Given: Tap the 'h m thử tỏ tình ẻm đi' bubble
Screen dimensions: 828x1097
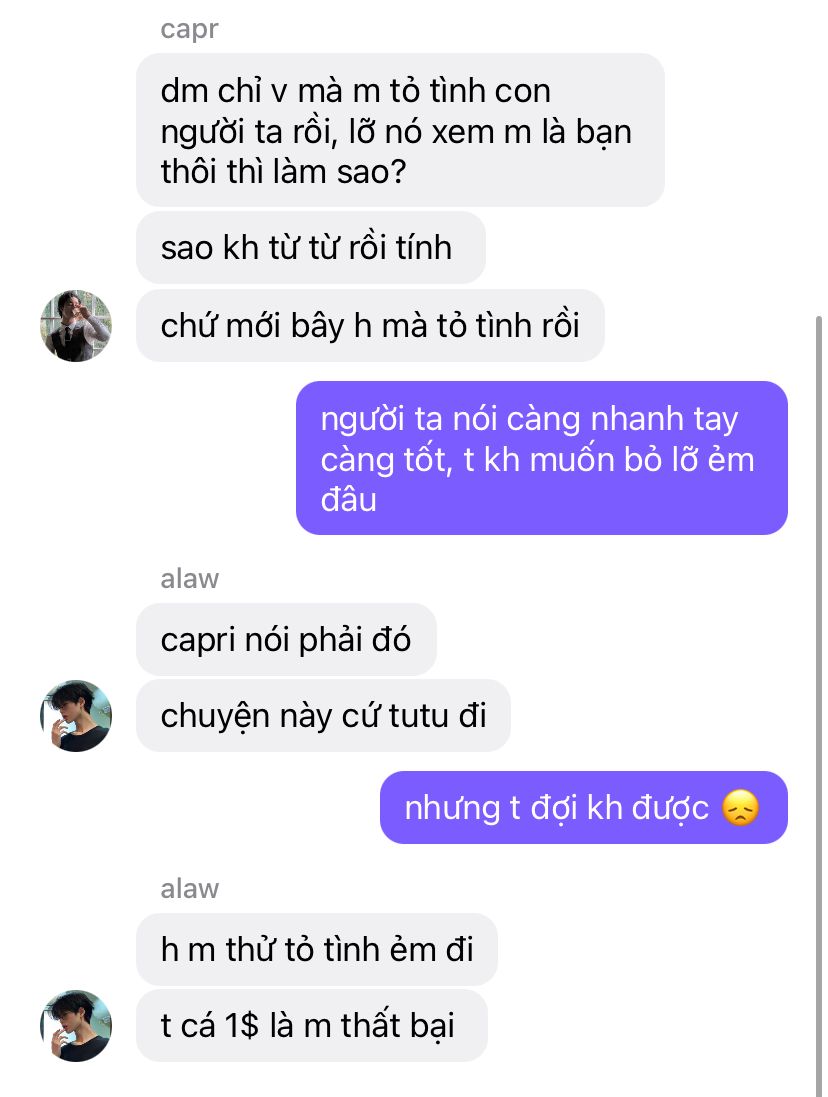Looking at the screenshot, I should [317, 949].
